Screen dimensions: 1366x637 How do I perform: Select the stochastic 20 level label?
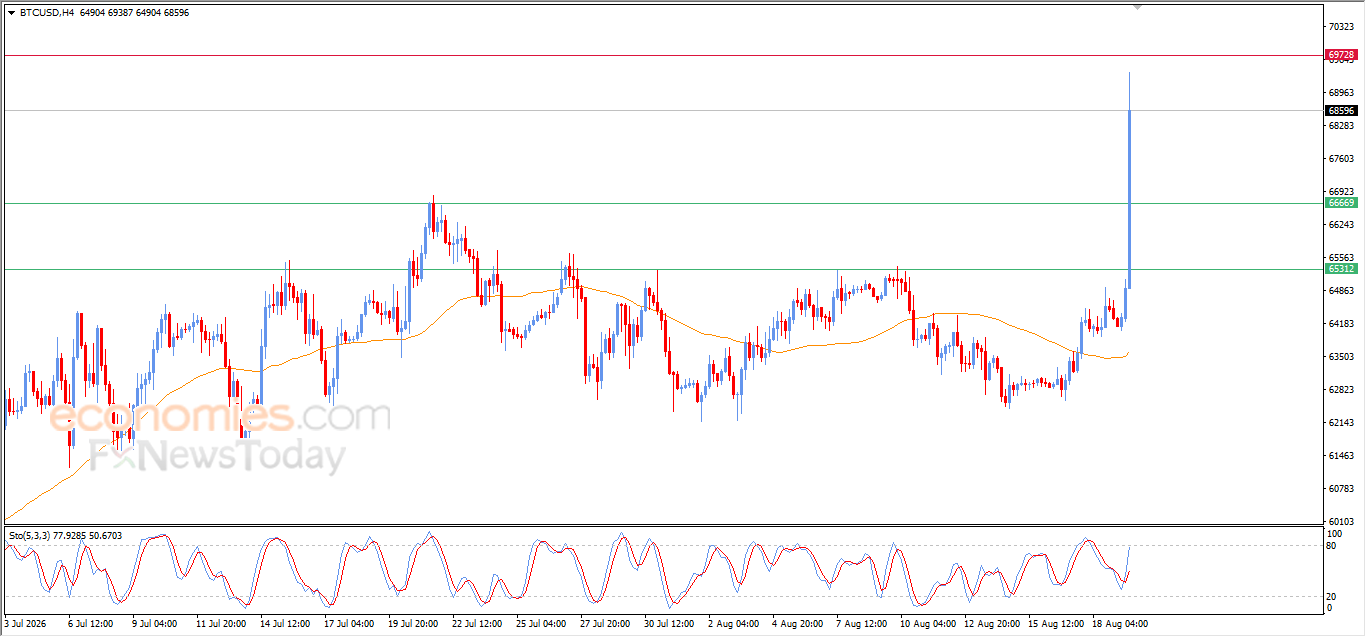(x=1331, y=597)
